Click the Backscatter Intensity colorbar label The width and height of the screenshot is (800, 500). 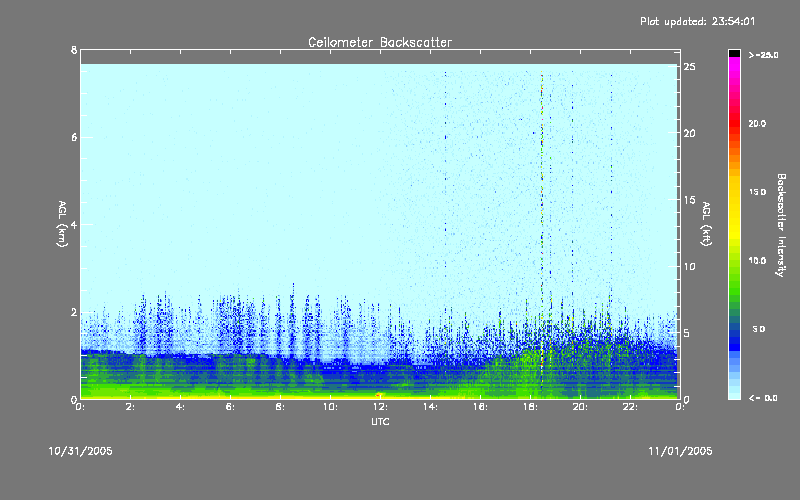781,225
